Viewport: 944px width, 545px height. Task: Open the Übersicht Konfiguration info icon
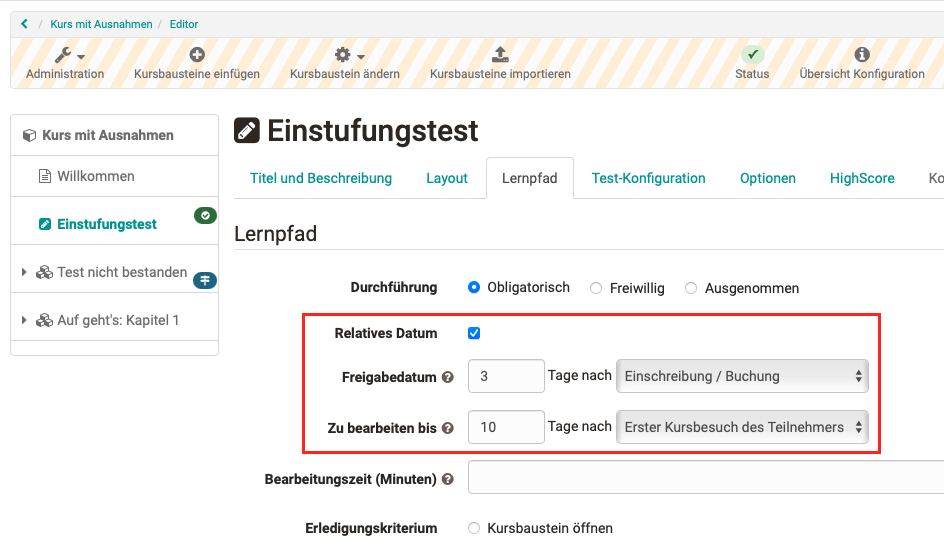point(862,55)
